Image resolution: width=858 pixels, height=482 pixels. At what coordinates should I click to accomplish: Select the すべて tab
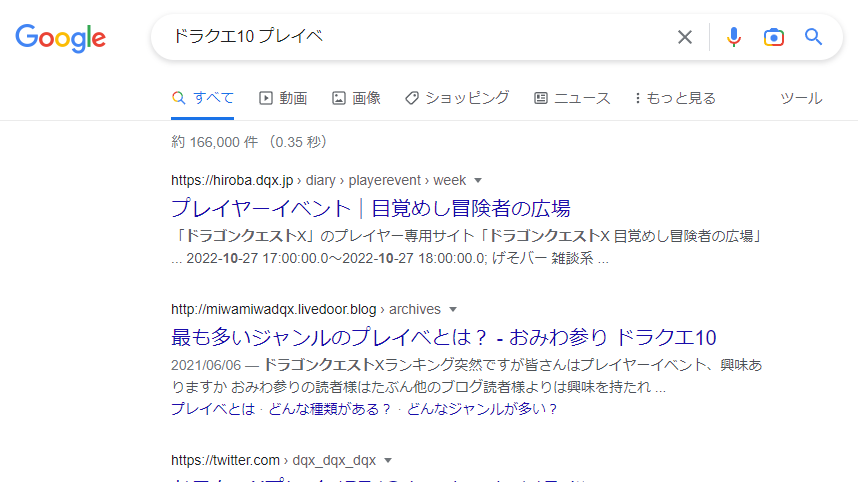coord(202,98)
